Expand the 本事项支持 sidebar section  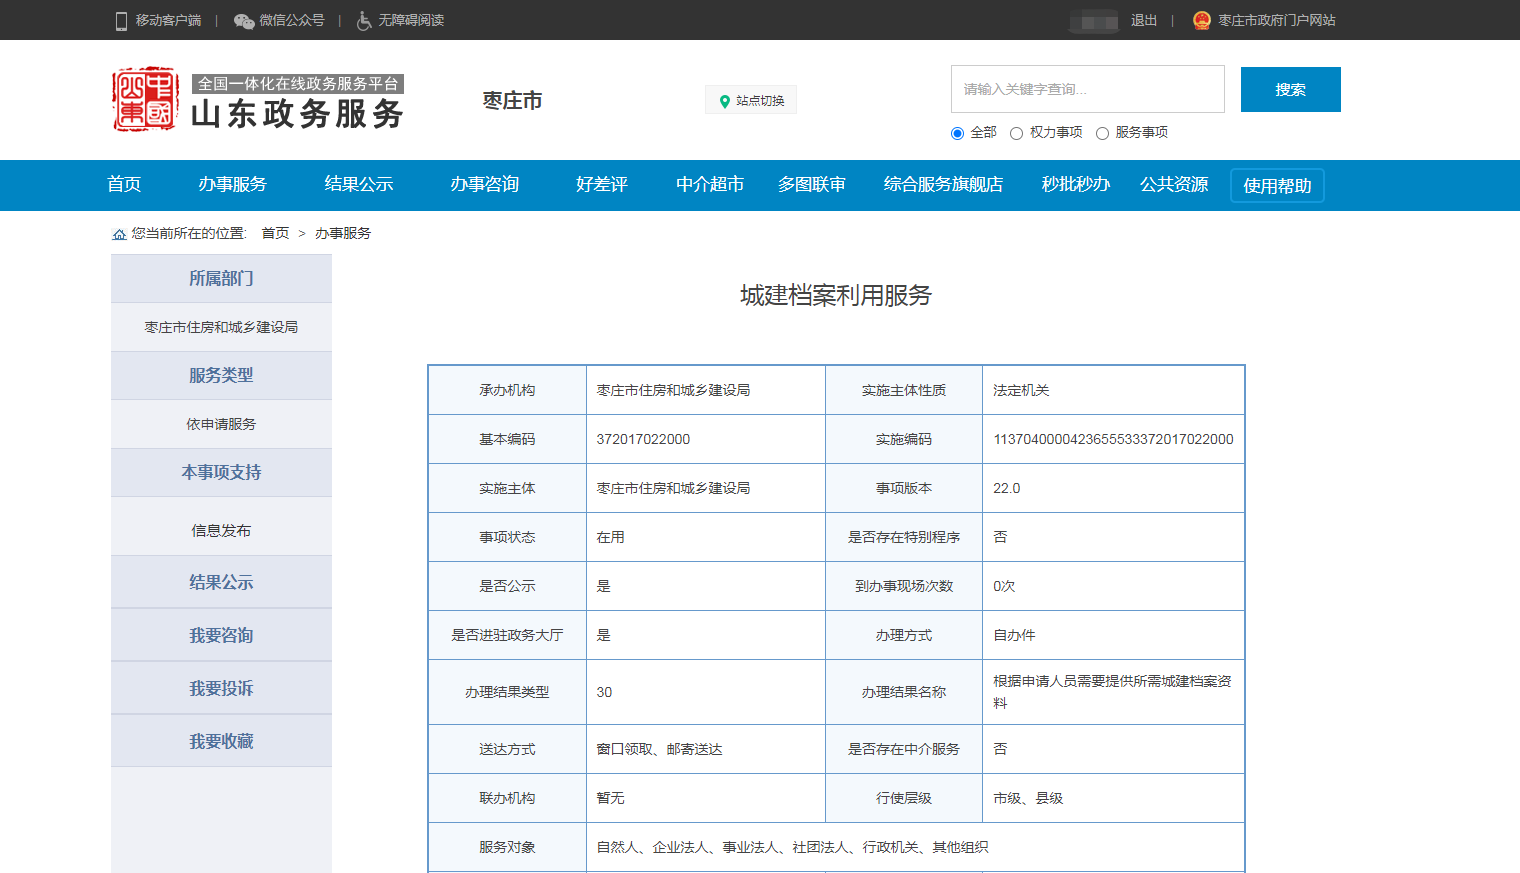221,472
